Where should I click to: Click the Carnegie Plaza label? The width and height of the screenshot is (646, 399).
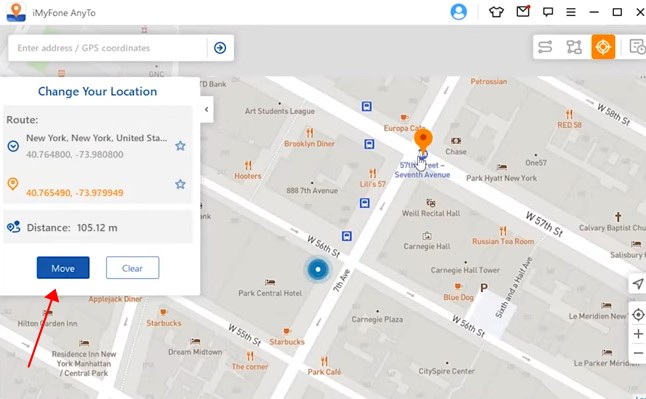377,319
